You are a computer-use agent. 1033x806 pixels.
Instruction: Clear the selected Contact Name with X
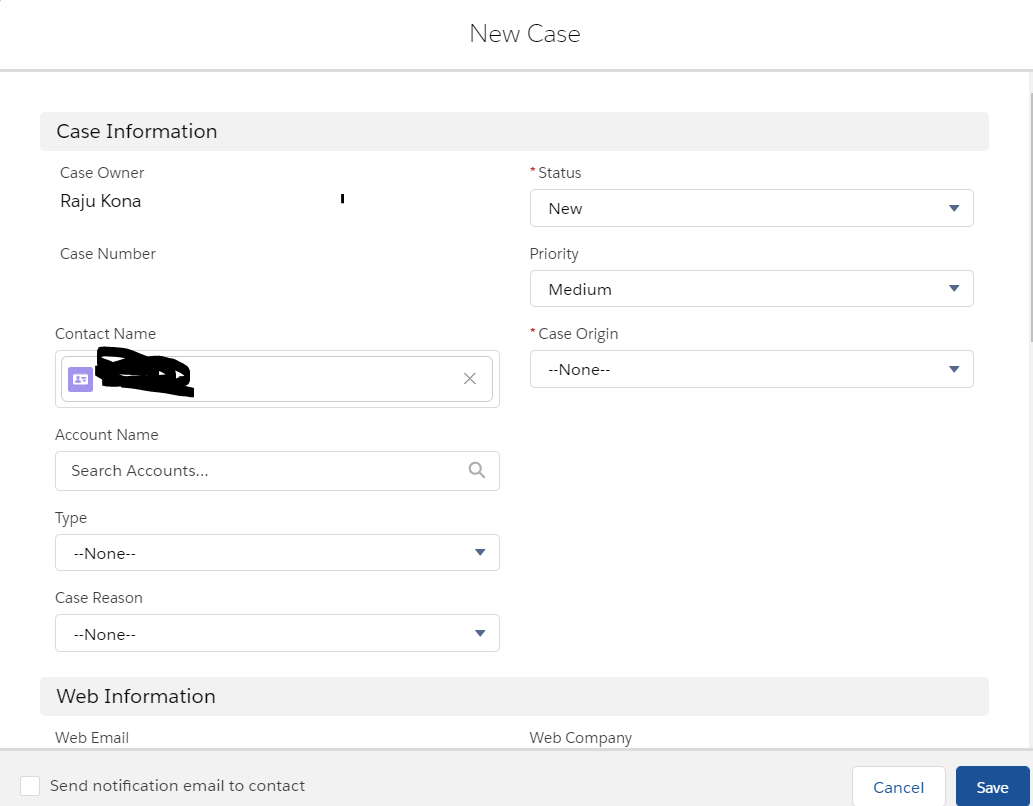click(x=470, y=379)
